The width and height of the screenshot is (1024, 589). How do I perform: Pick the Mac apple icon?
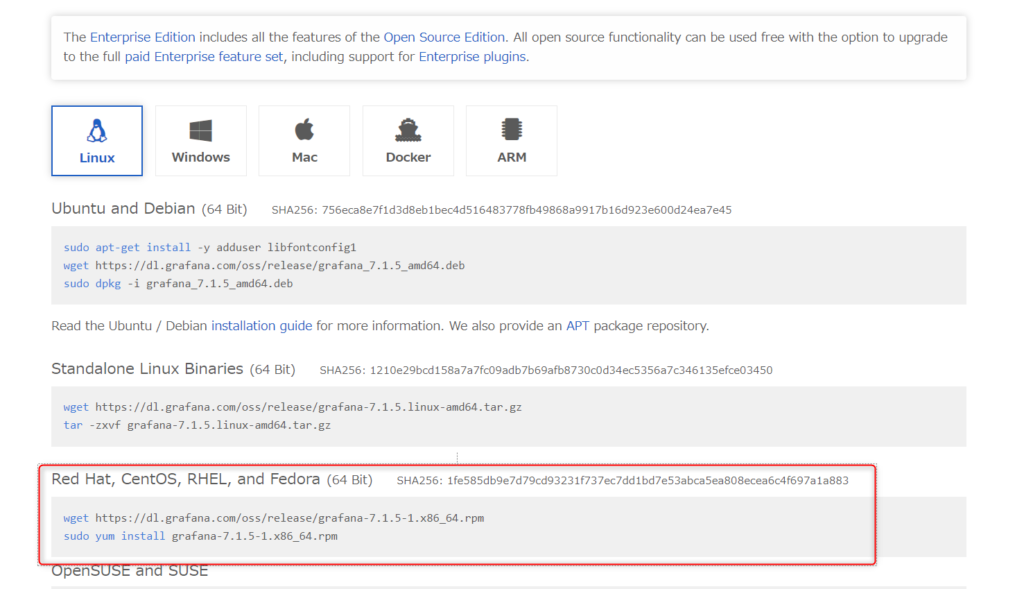pyautogui.click(x=304, y=129)
